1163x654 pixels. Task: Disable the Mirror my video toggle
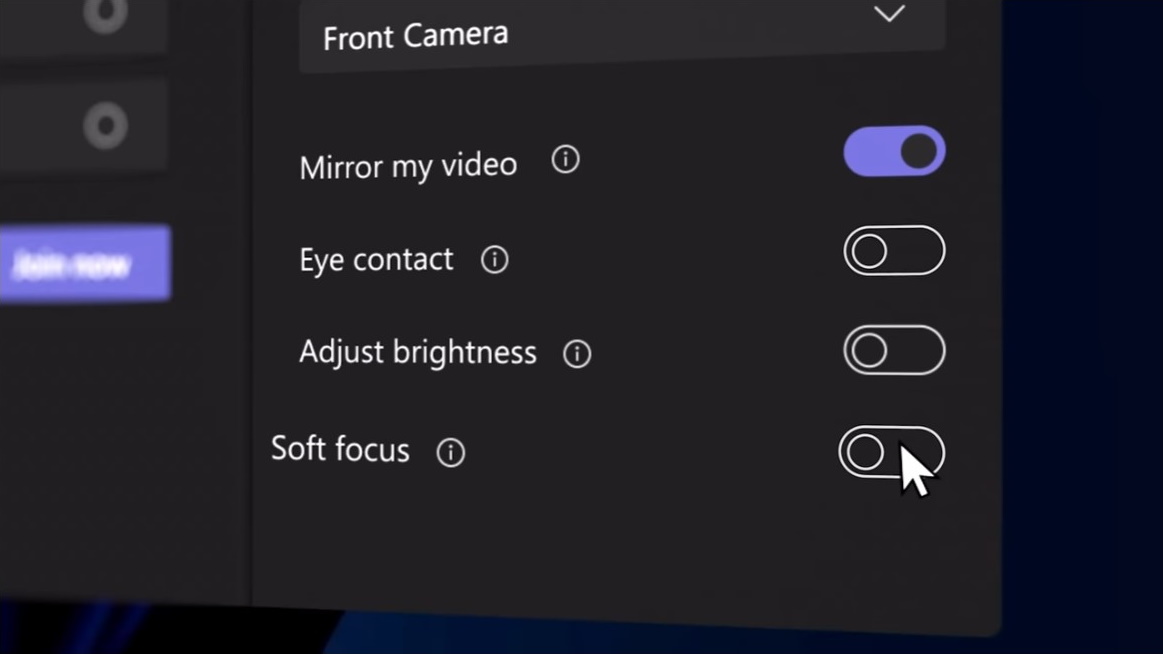894,152
